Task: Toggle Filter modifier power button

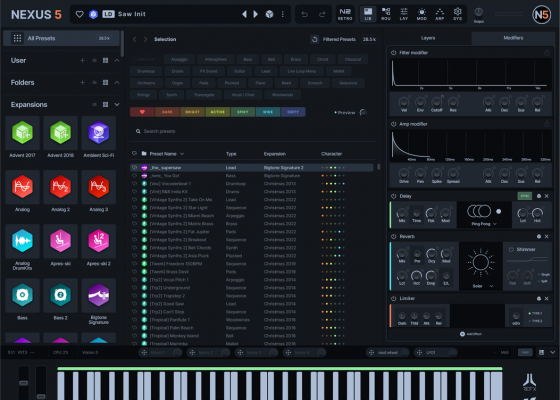Action: (x=393, y=53)
